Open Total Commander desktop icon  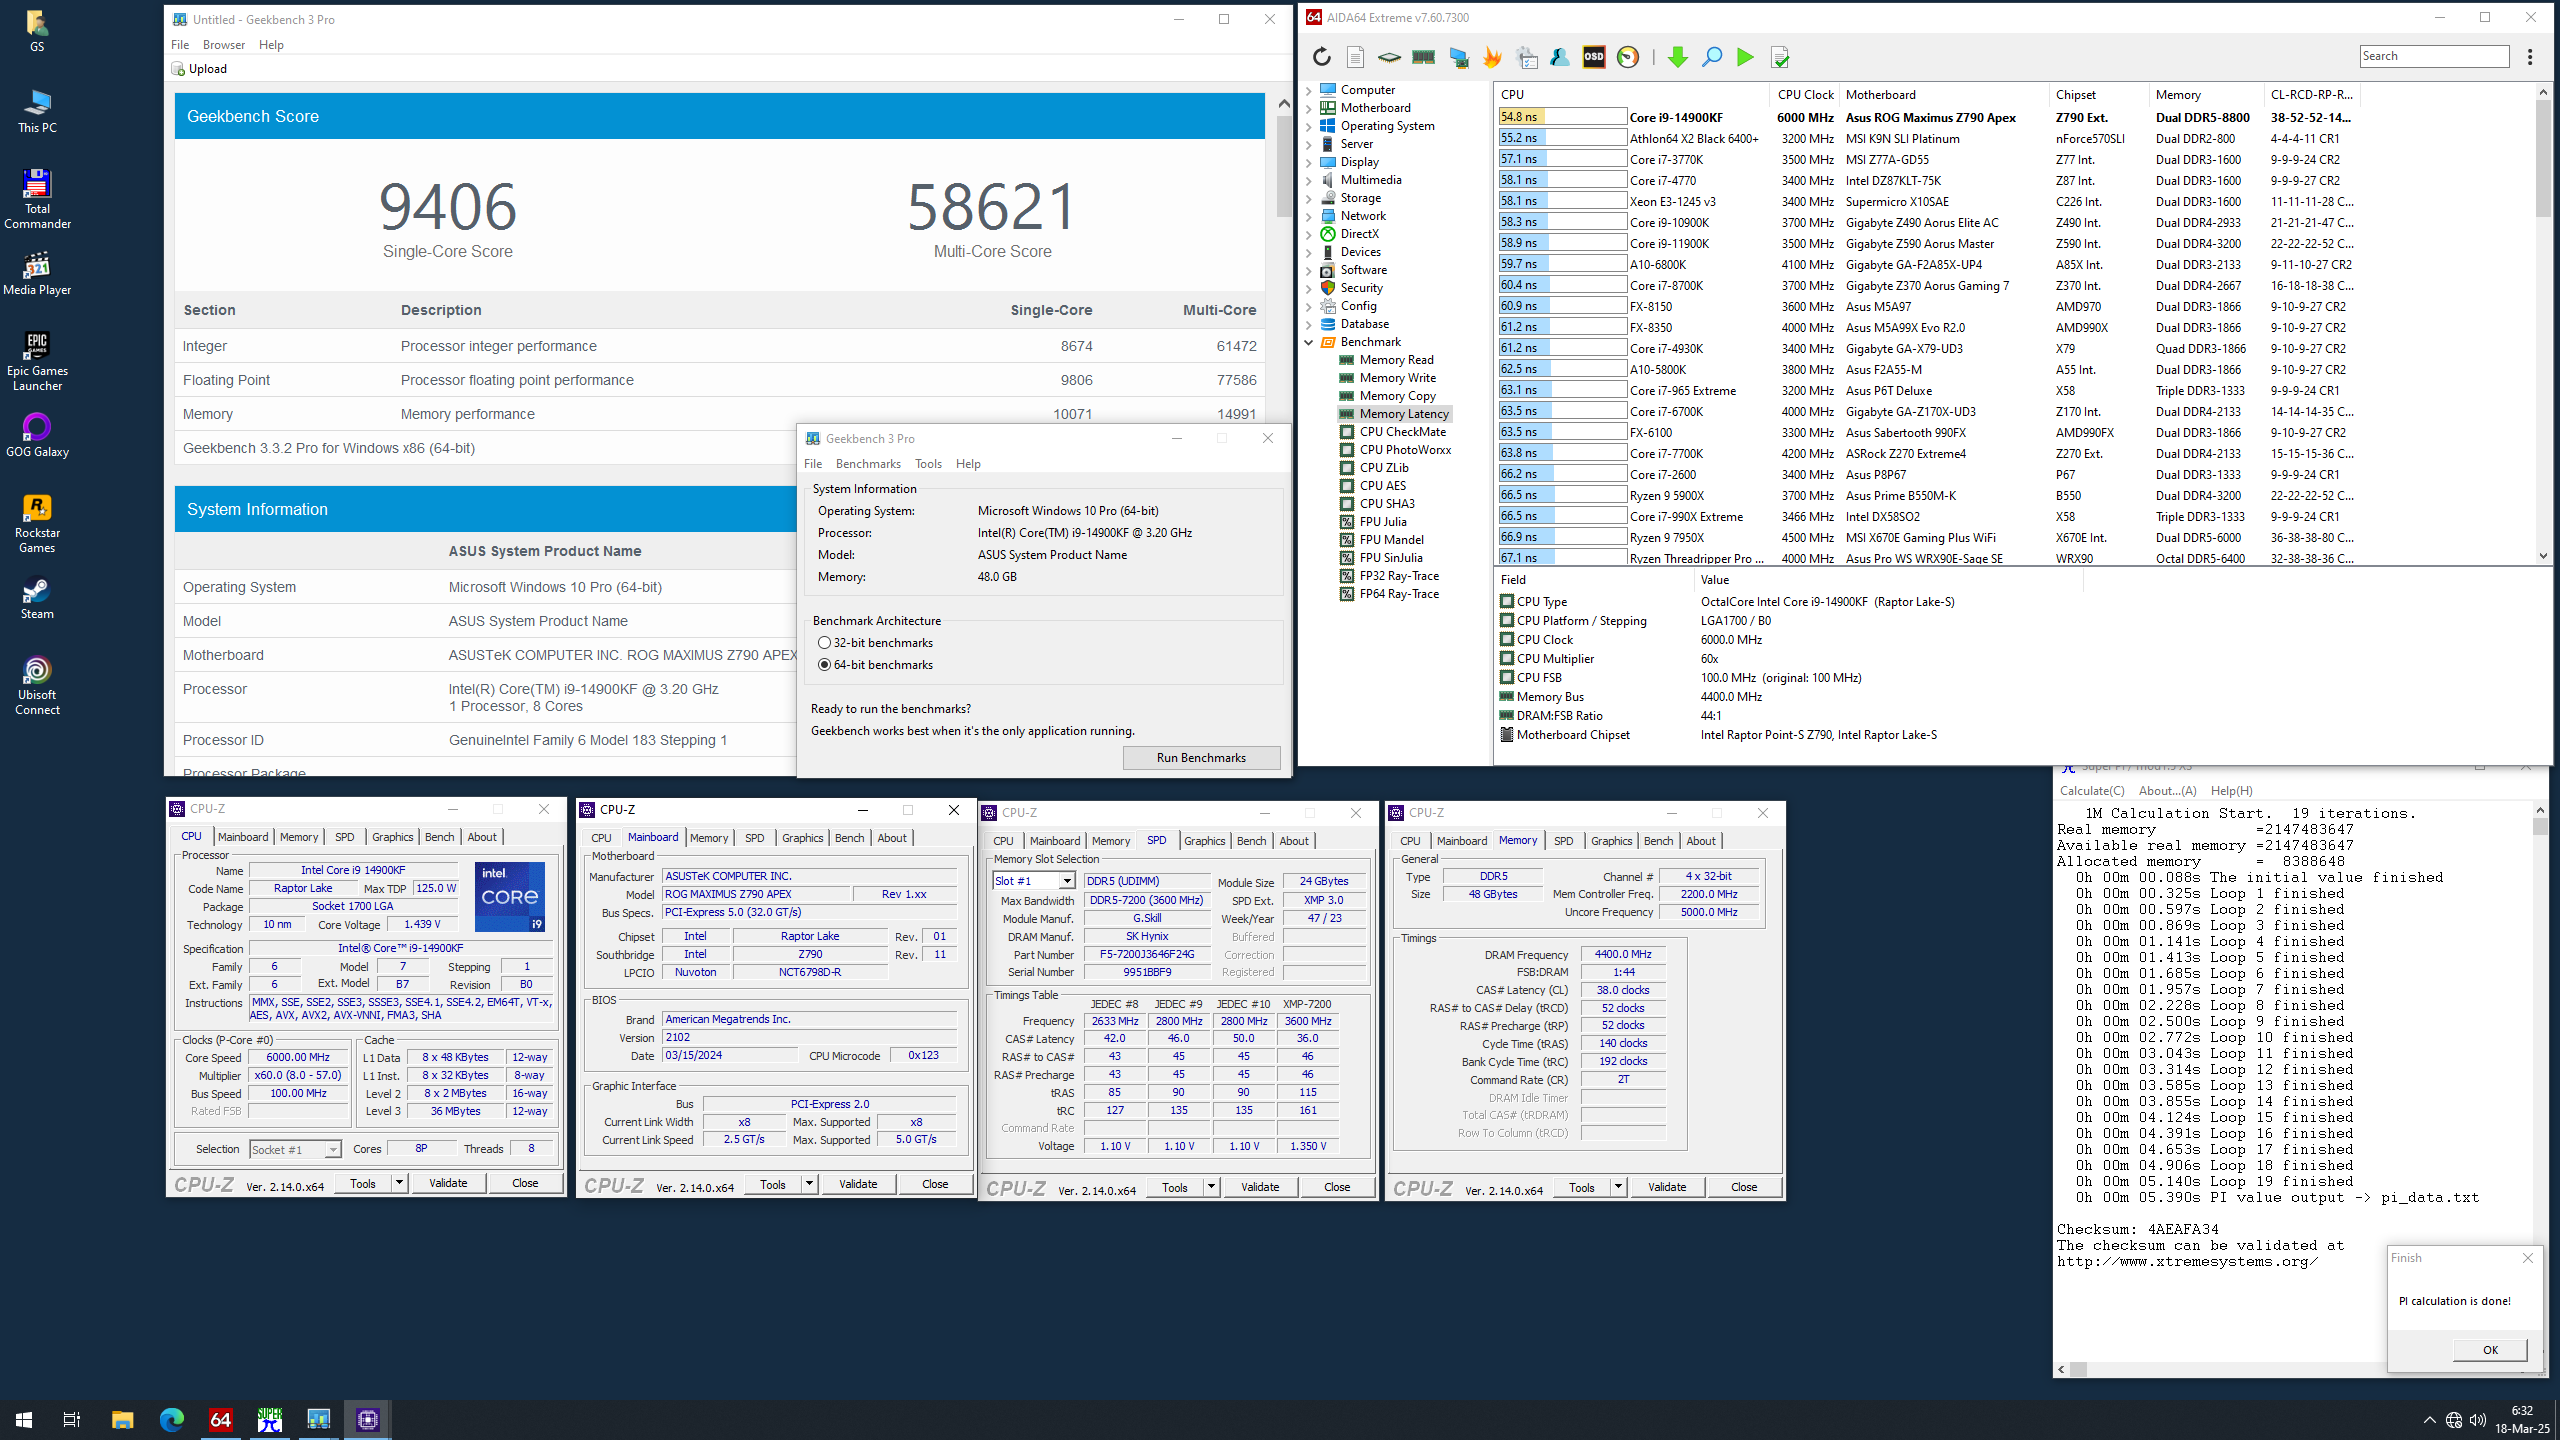point(37,198)
